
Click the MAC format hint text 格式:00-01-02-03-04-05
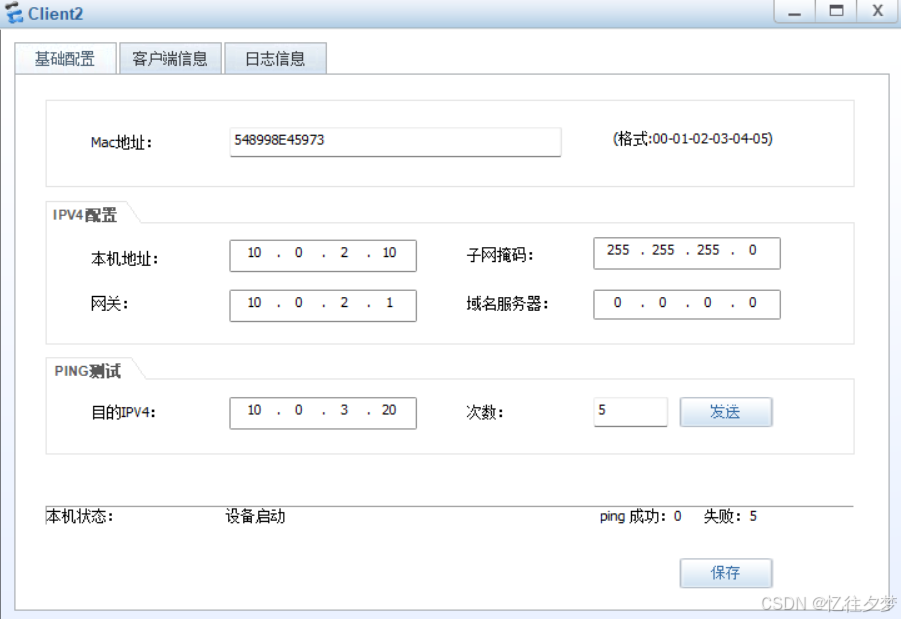coord(692,139)
